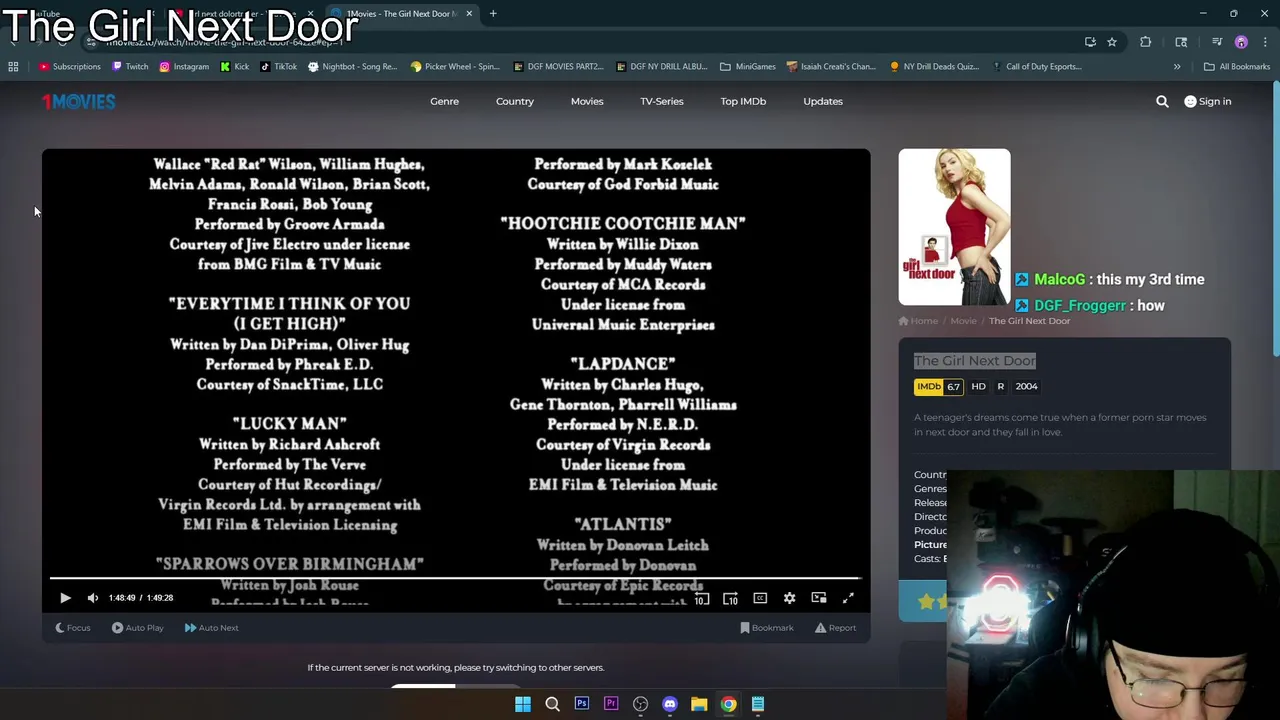Open the Subscriptions bookmark

coord(70,67)
